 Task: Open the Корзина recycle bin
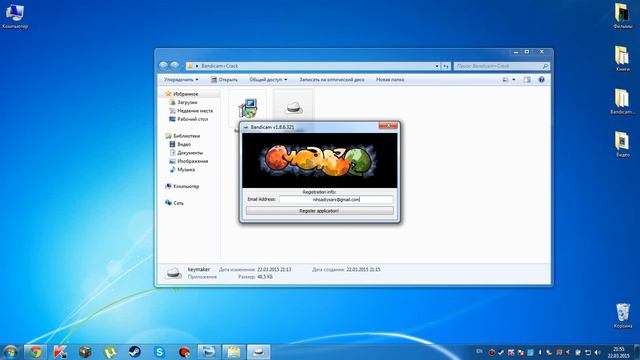click(622, 316)
